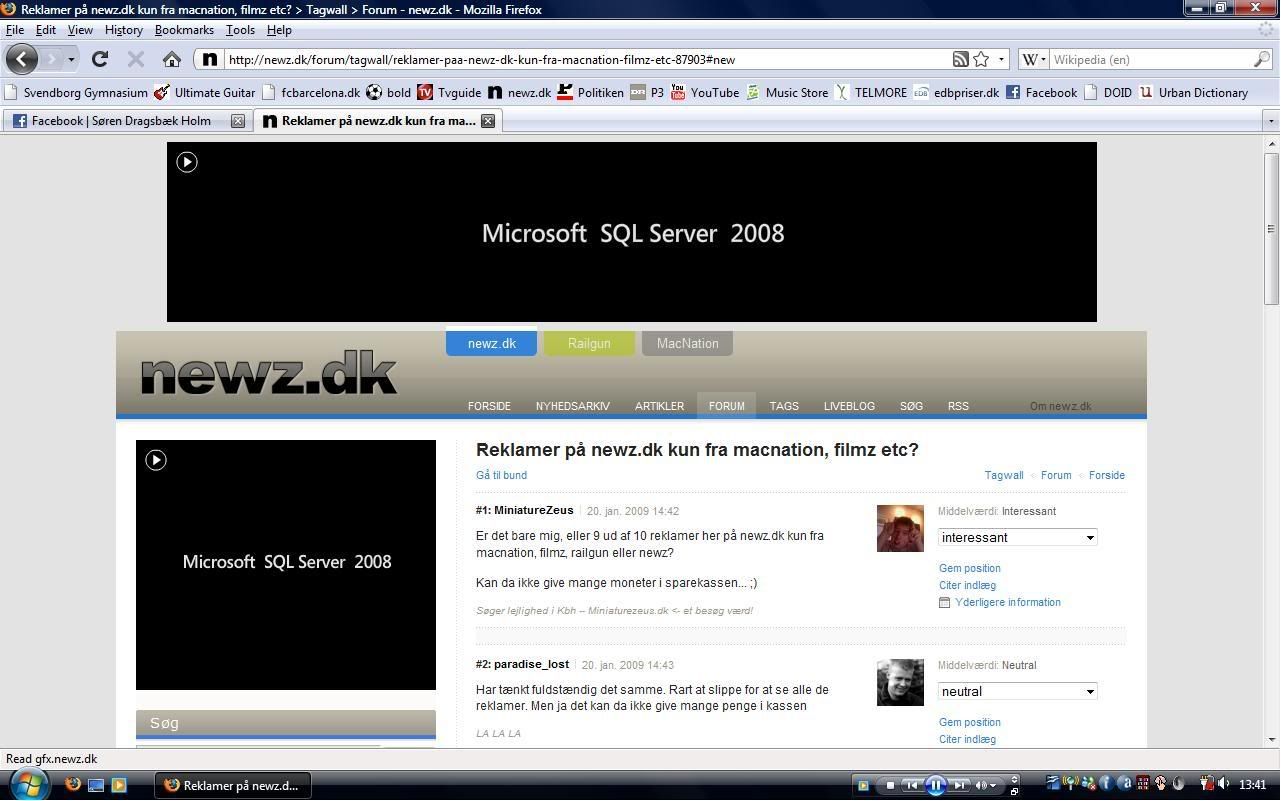Click Gem position under post #2
Image resolution: width=1281 pixels, height=801 pixels.
pyautogui.click(x=970, y=722)
